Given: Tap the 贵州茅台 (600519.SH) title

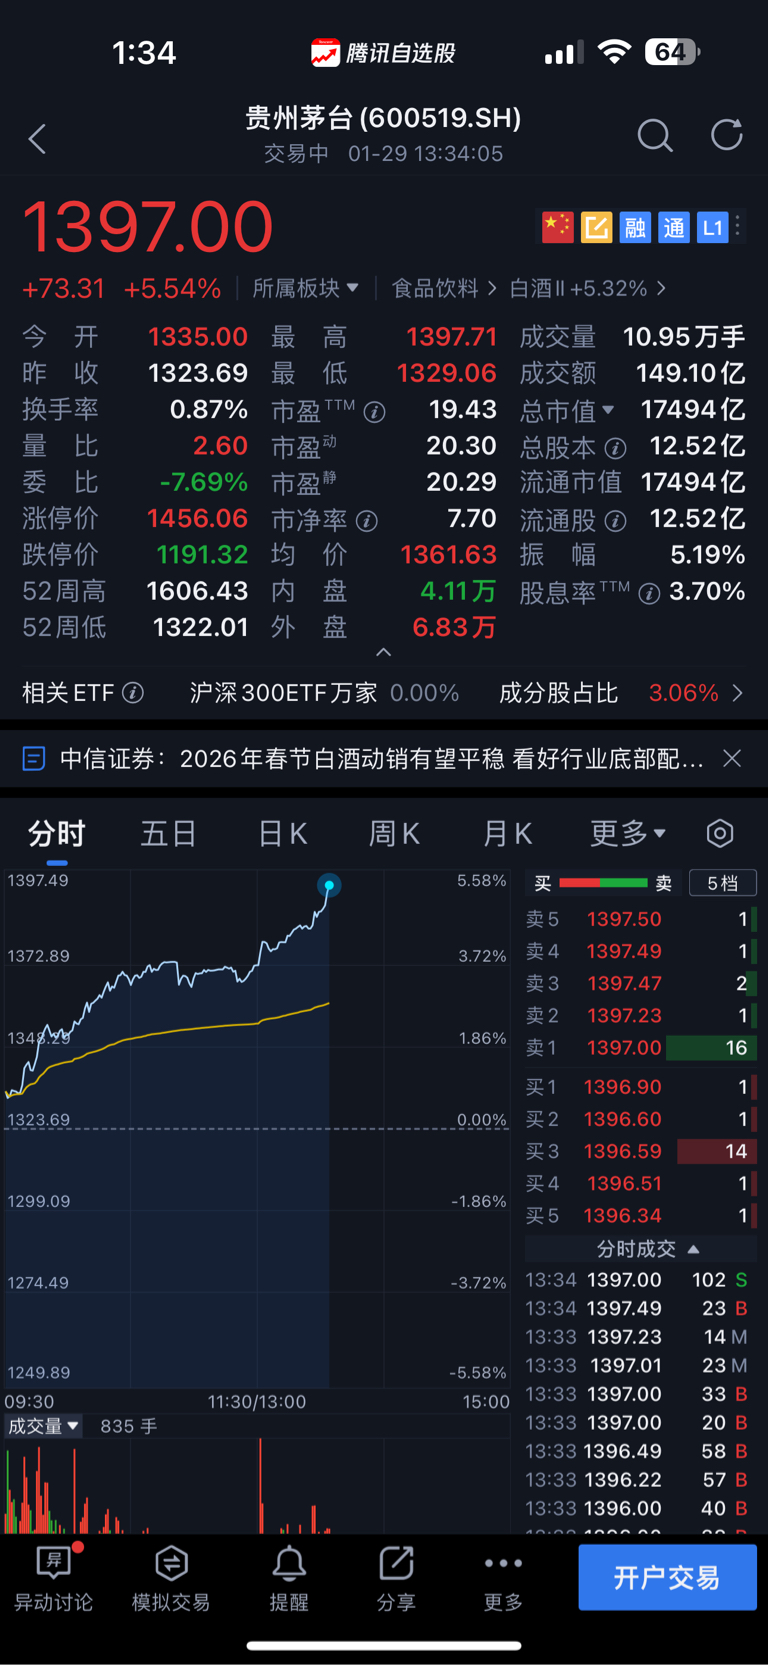Looking at the screenshot, I should tap(383, 118).
